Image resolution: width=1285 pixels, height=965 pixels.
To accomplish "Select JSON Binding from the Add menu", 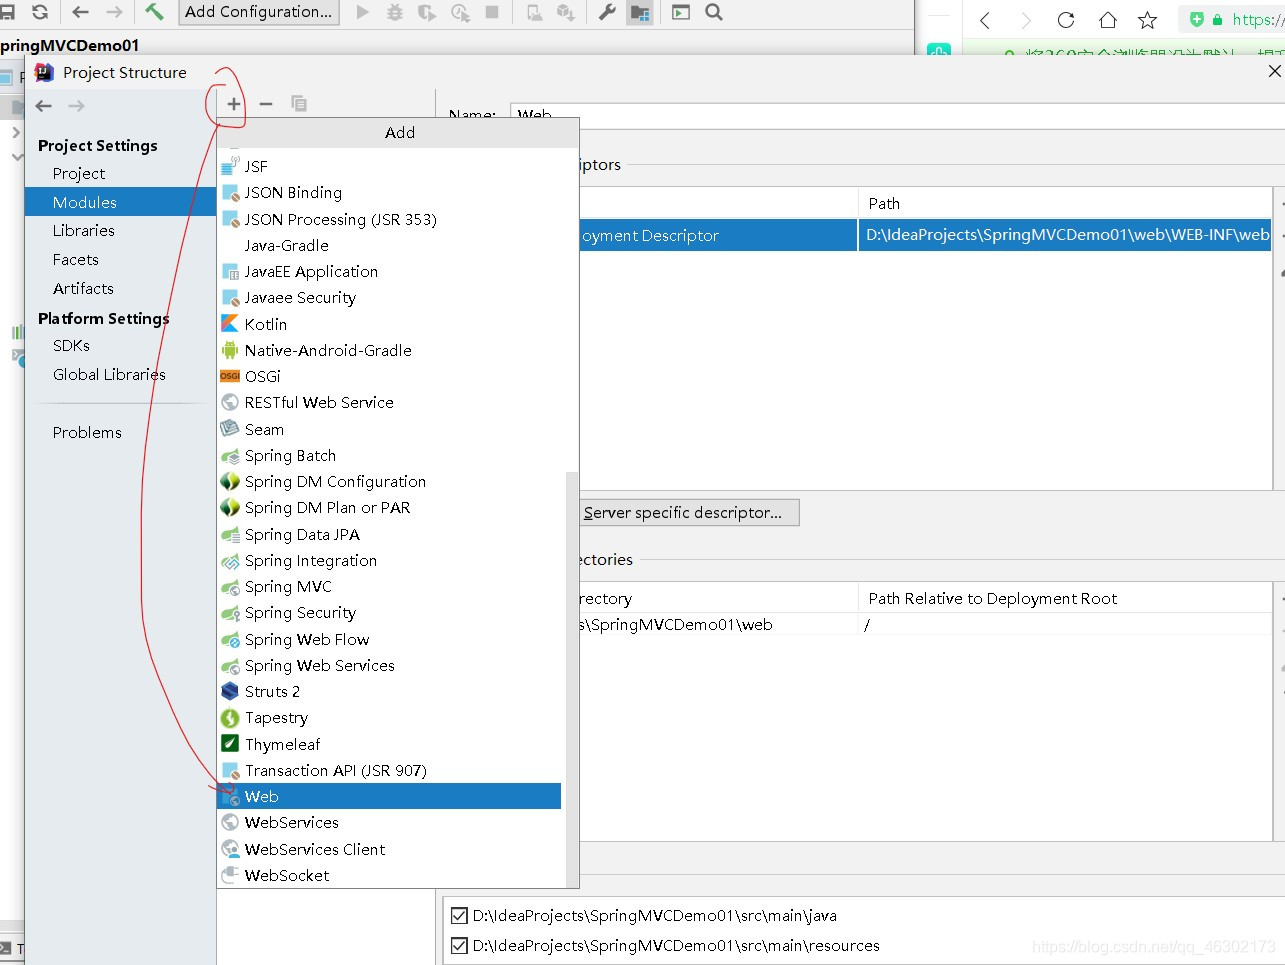I will (389, 192).
